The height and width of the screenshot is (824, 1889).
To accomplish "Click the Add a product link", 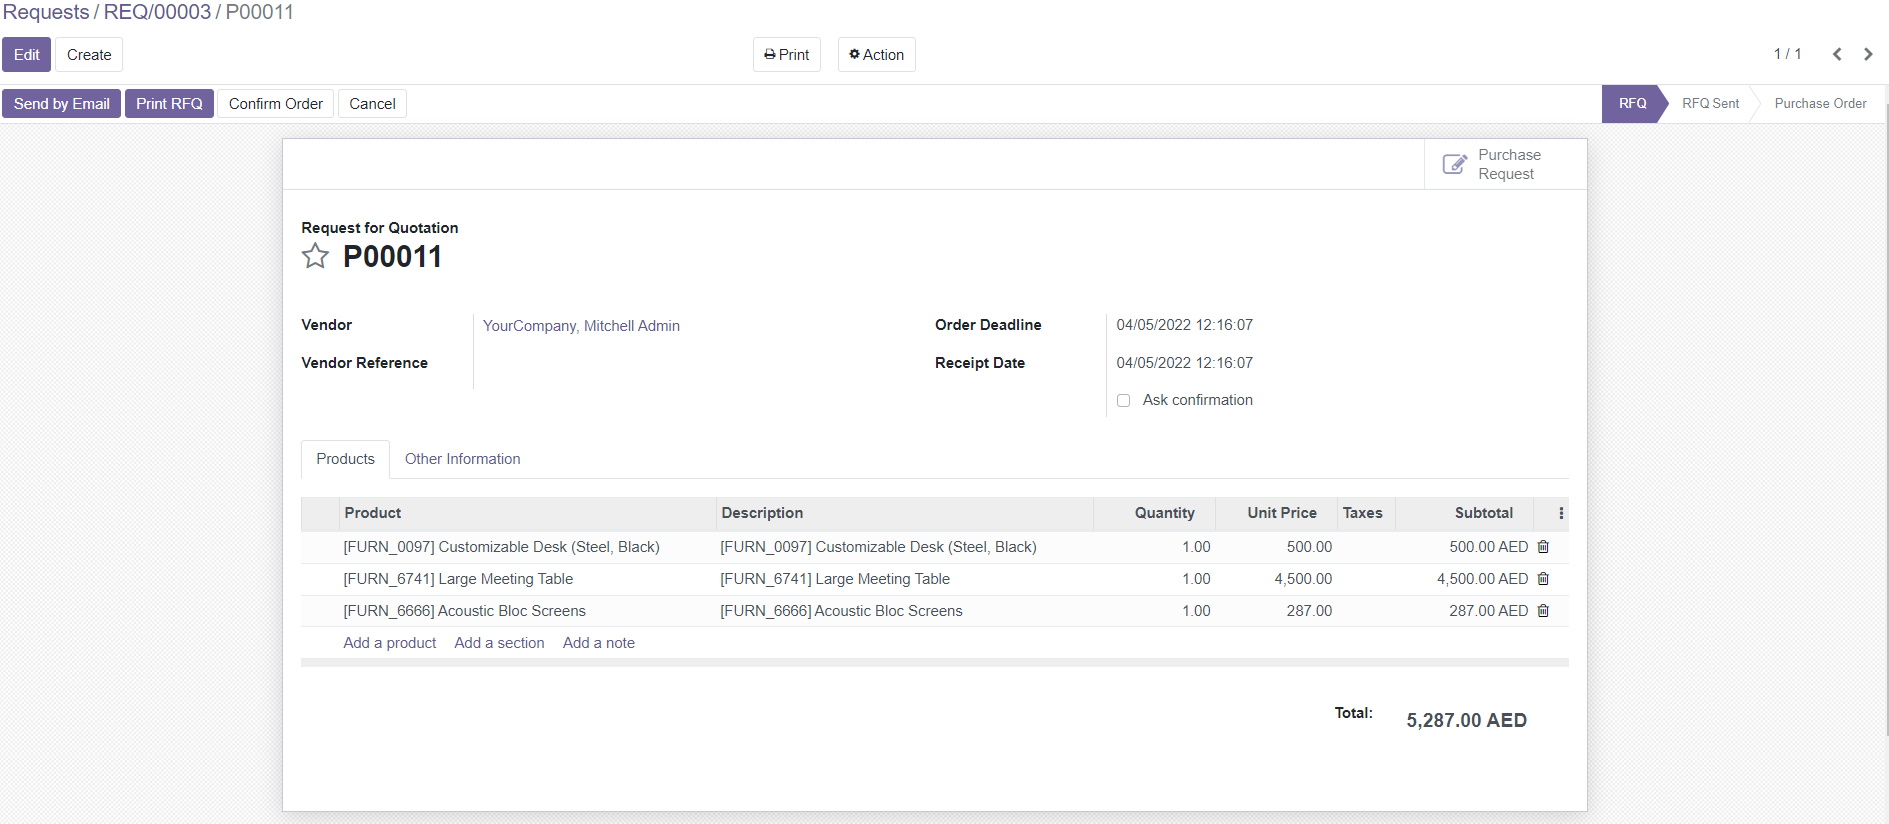I will coord(390,643).
